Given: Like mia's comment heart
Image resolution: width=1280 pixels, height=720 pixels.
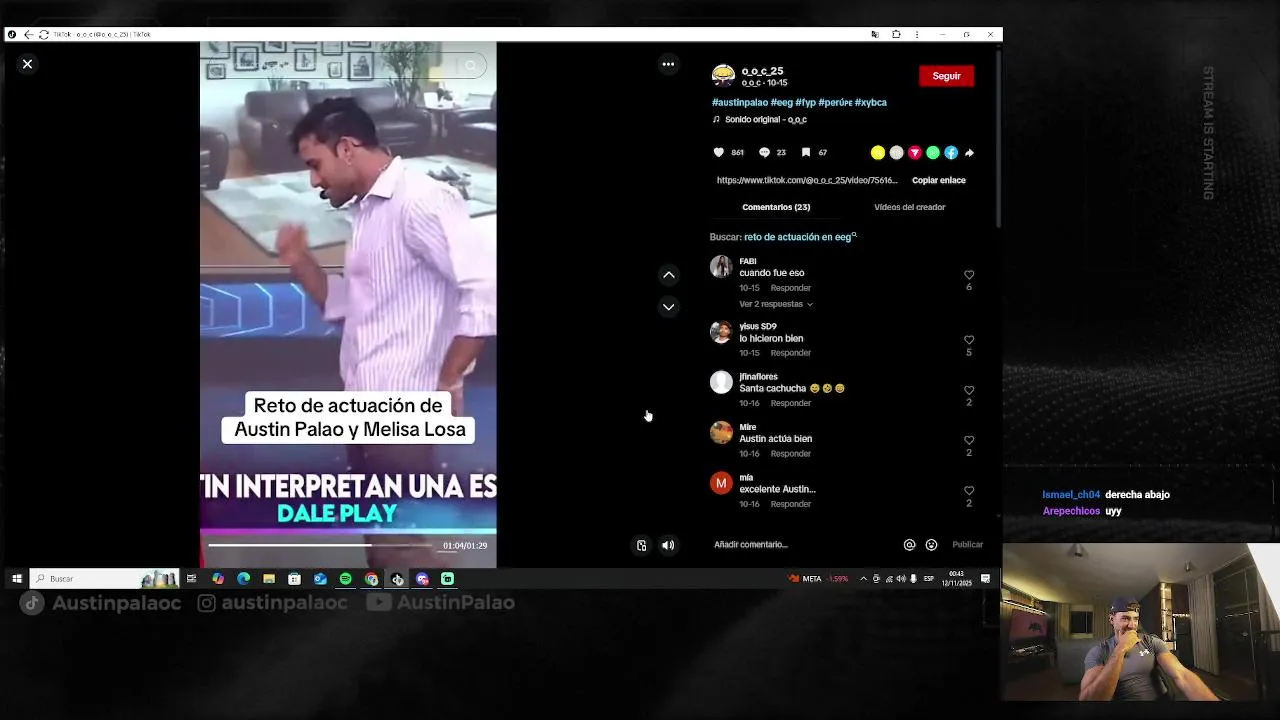Looking at the screenshot, I should tap(969, 491).
